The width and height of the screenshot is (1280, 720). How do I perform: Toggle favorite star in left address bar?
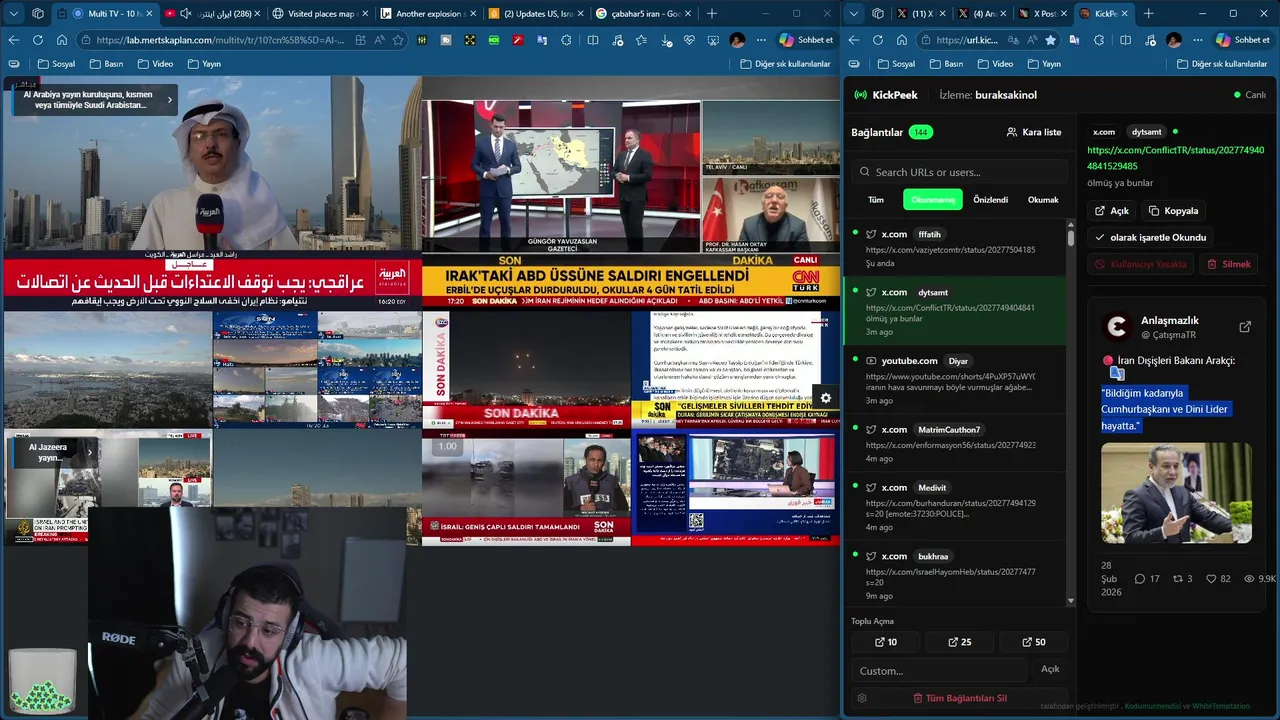(398, 40)
